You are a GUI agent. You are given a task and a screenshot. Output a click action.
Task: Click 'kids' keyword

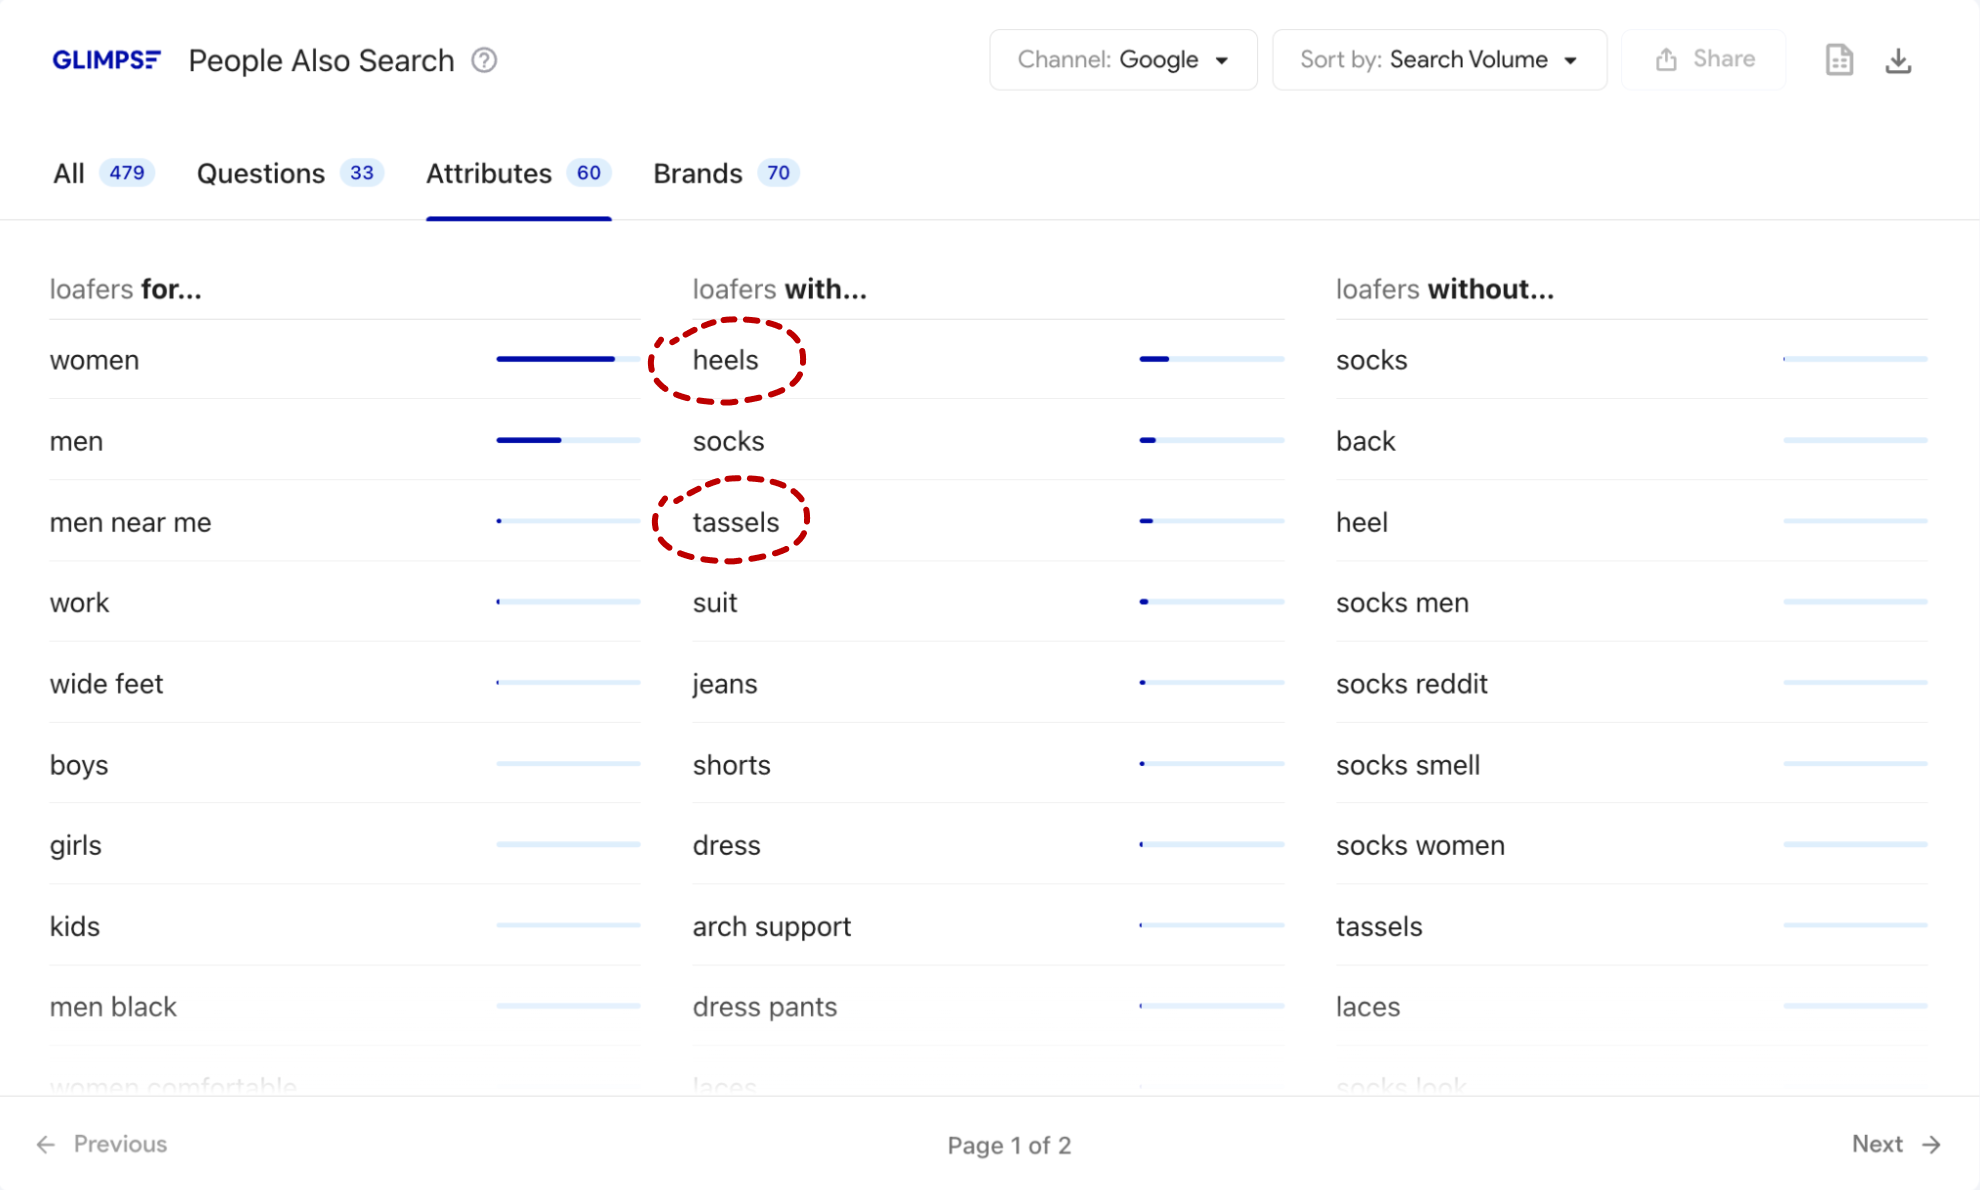[x=75, y=926]
